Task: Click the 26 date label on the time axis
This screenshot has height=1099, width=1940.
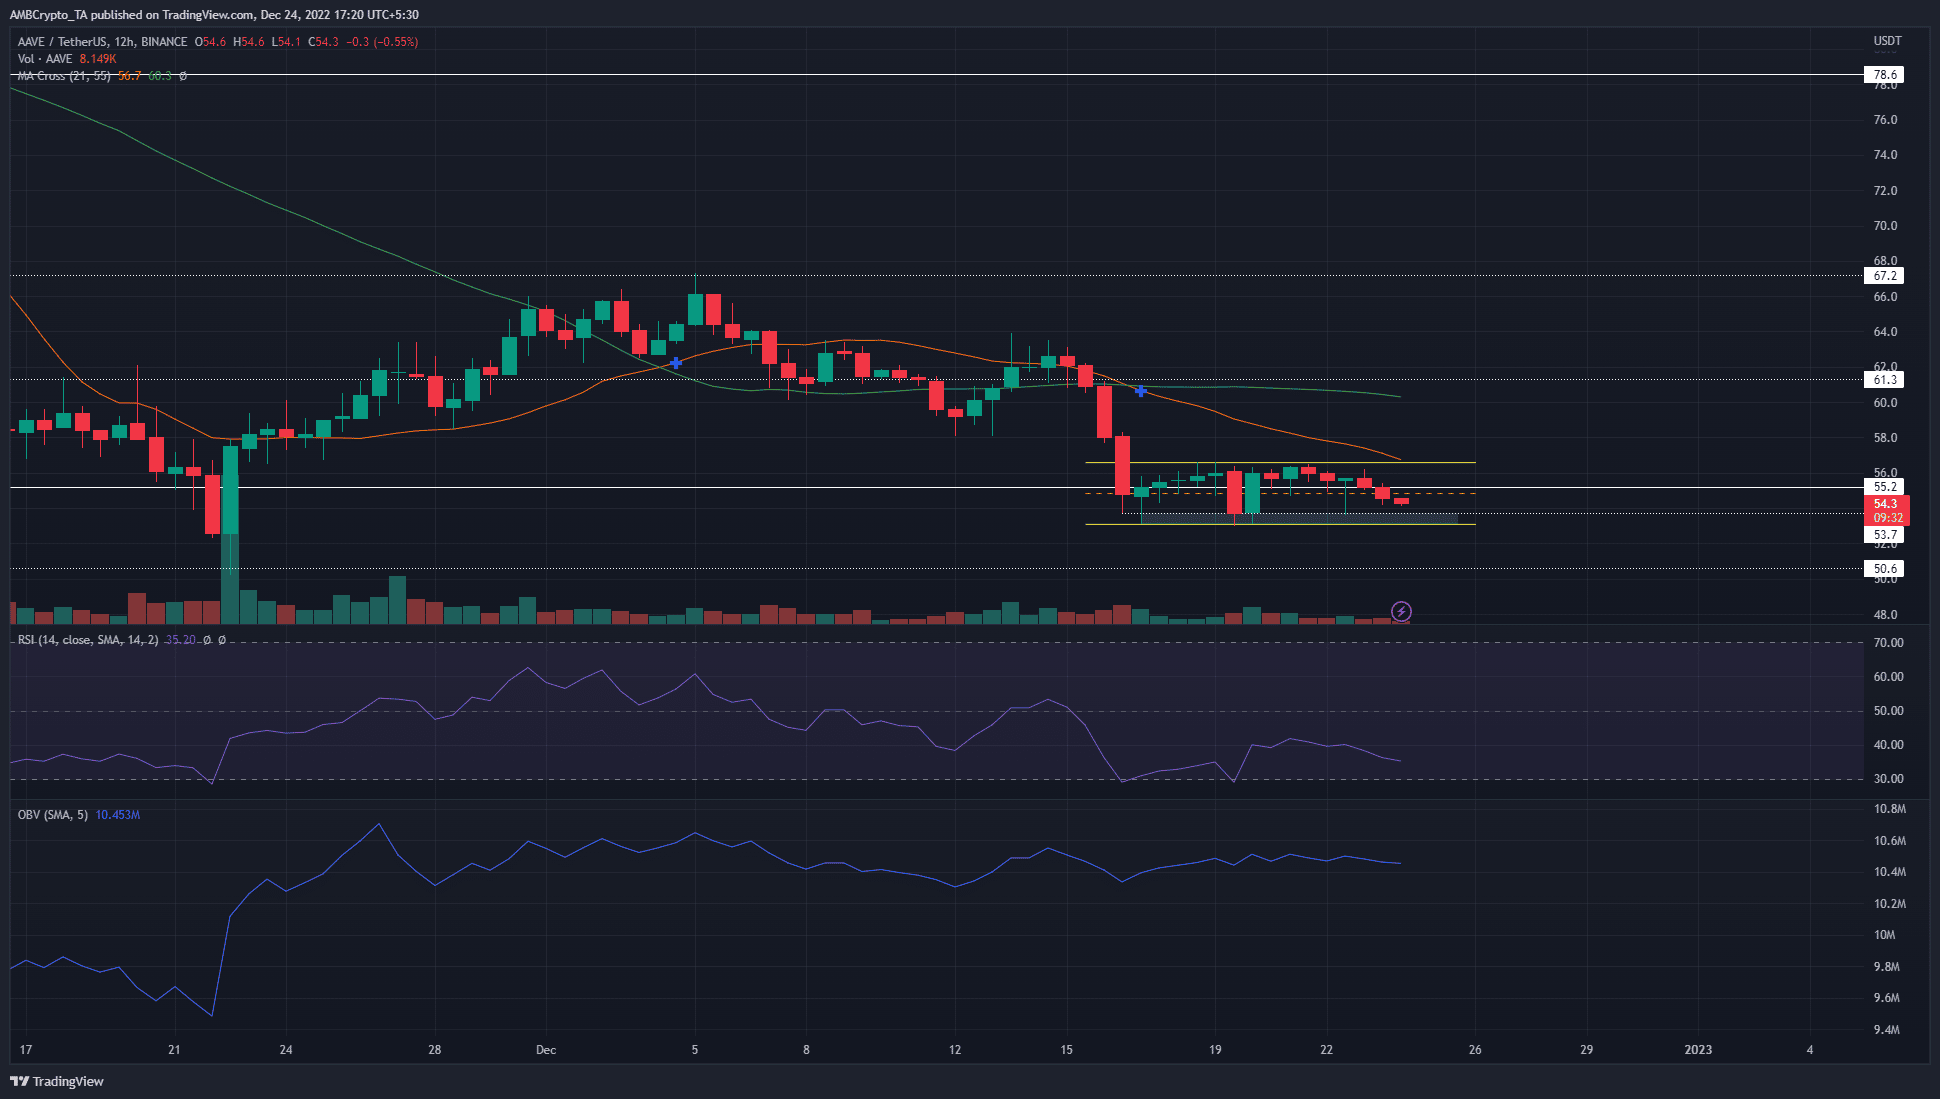Action: tap(1475, 1050)
